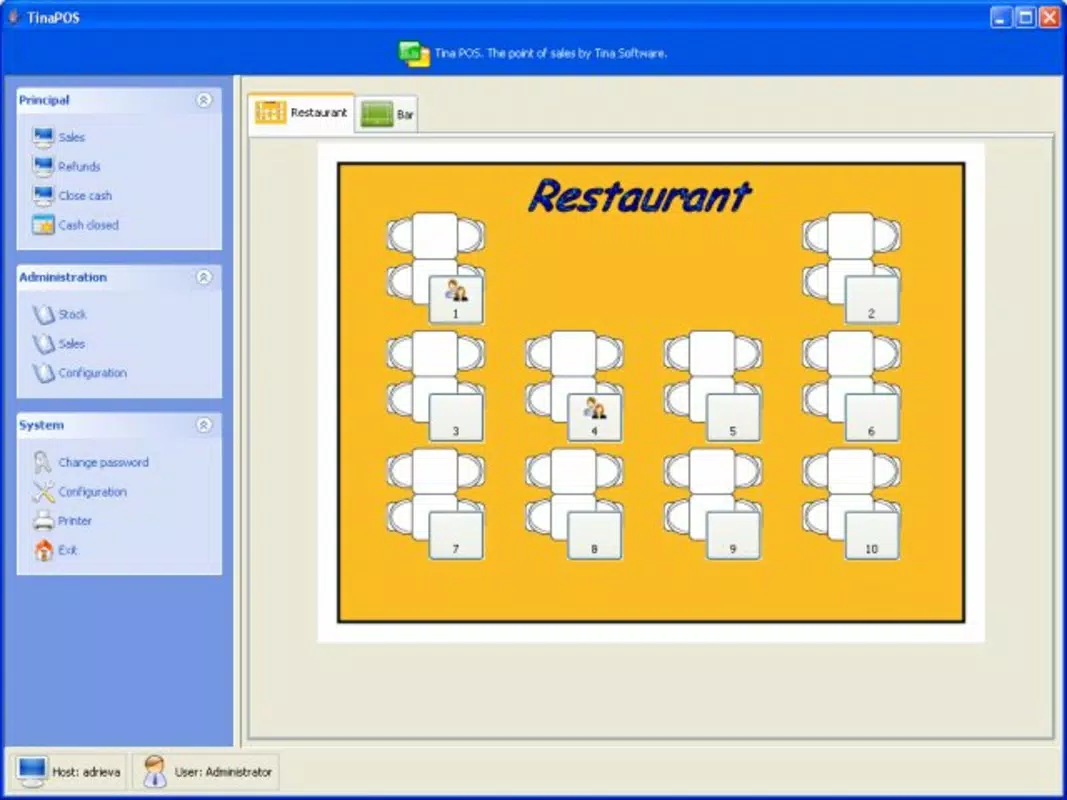Viewport: 1067px width, 800px height.
Task: Click the Administrator user avatar icon
Action: coord(155,771)
